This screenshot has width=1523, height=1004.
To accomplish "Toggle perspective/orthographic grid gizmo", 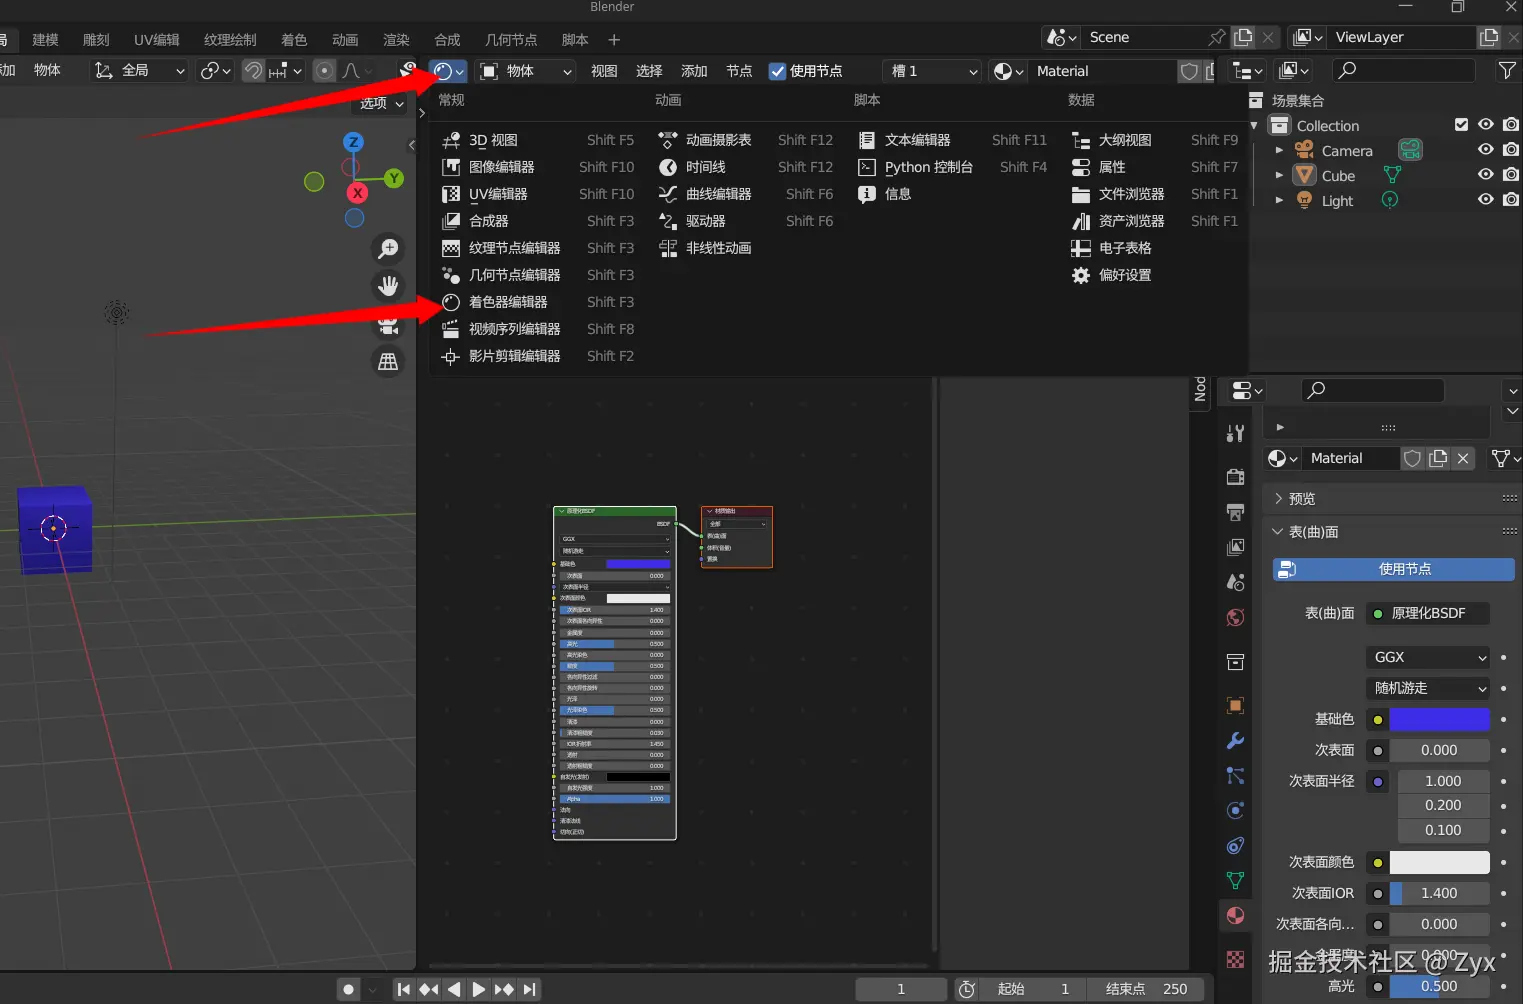I will click(388, 361).
